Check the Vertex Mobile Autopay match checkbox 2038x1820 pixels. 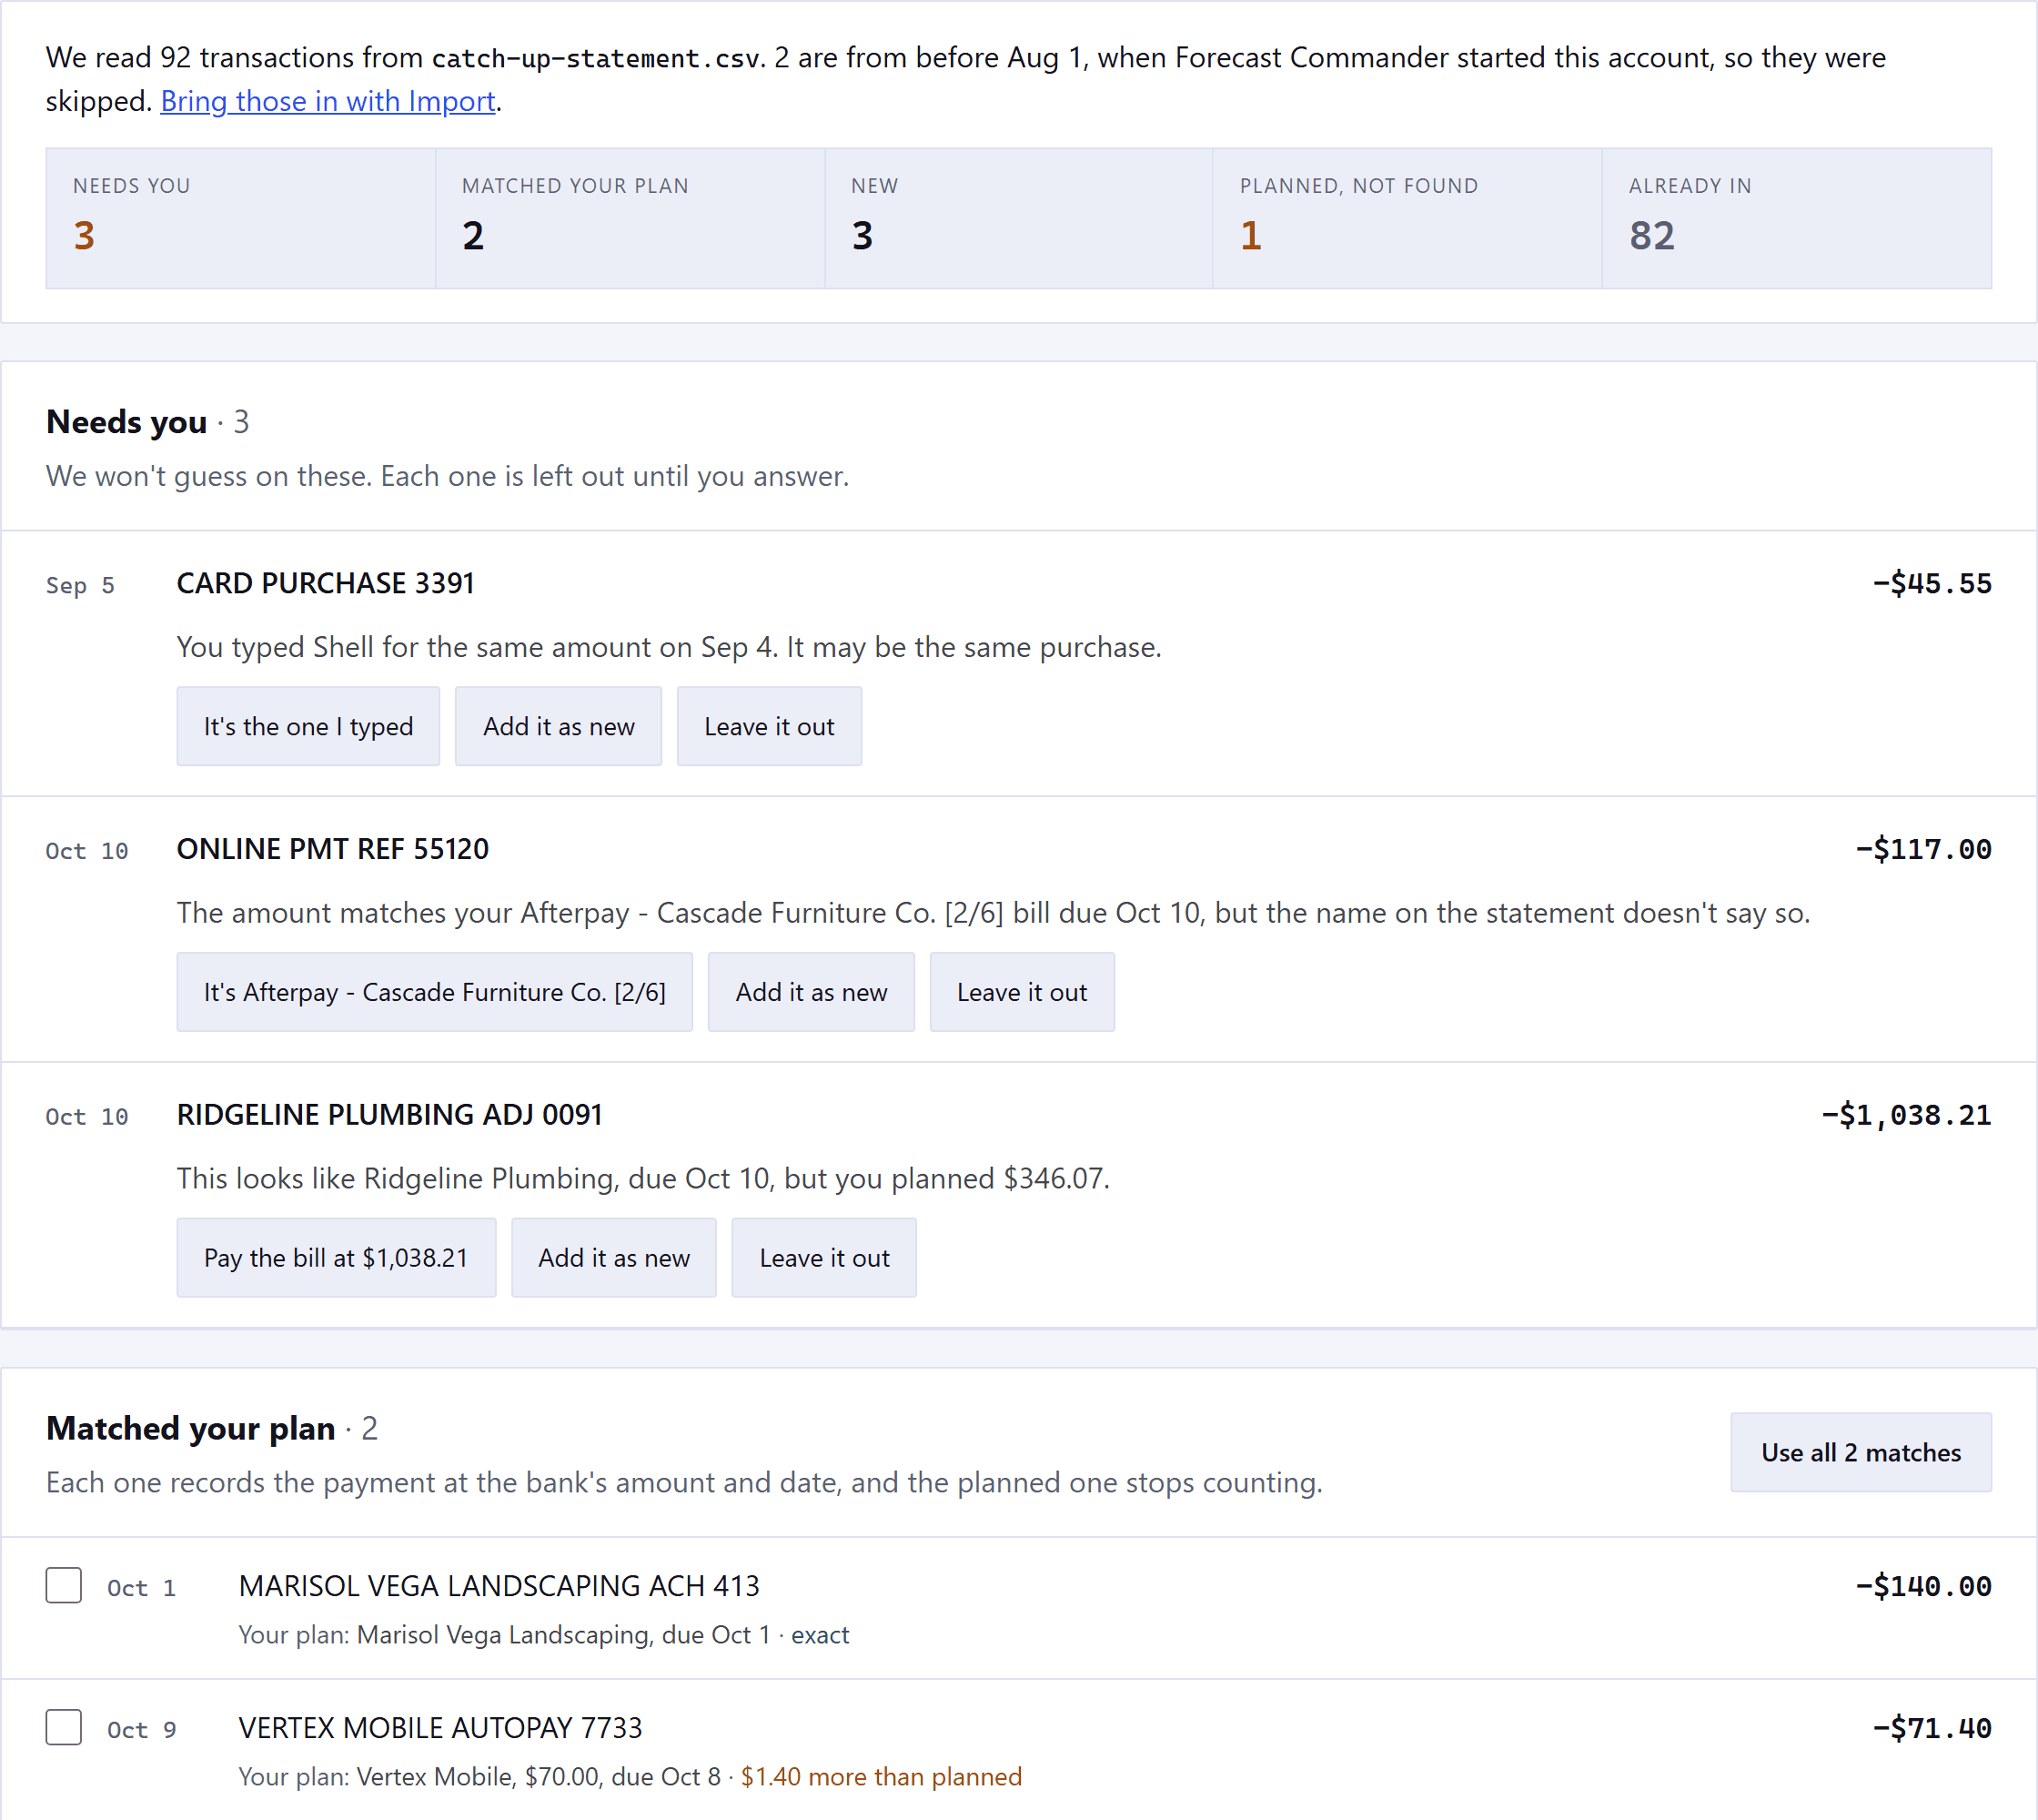(x=64, y=1728)
